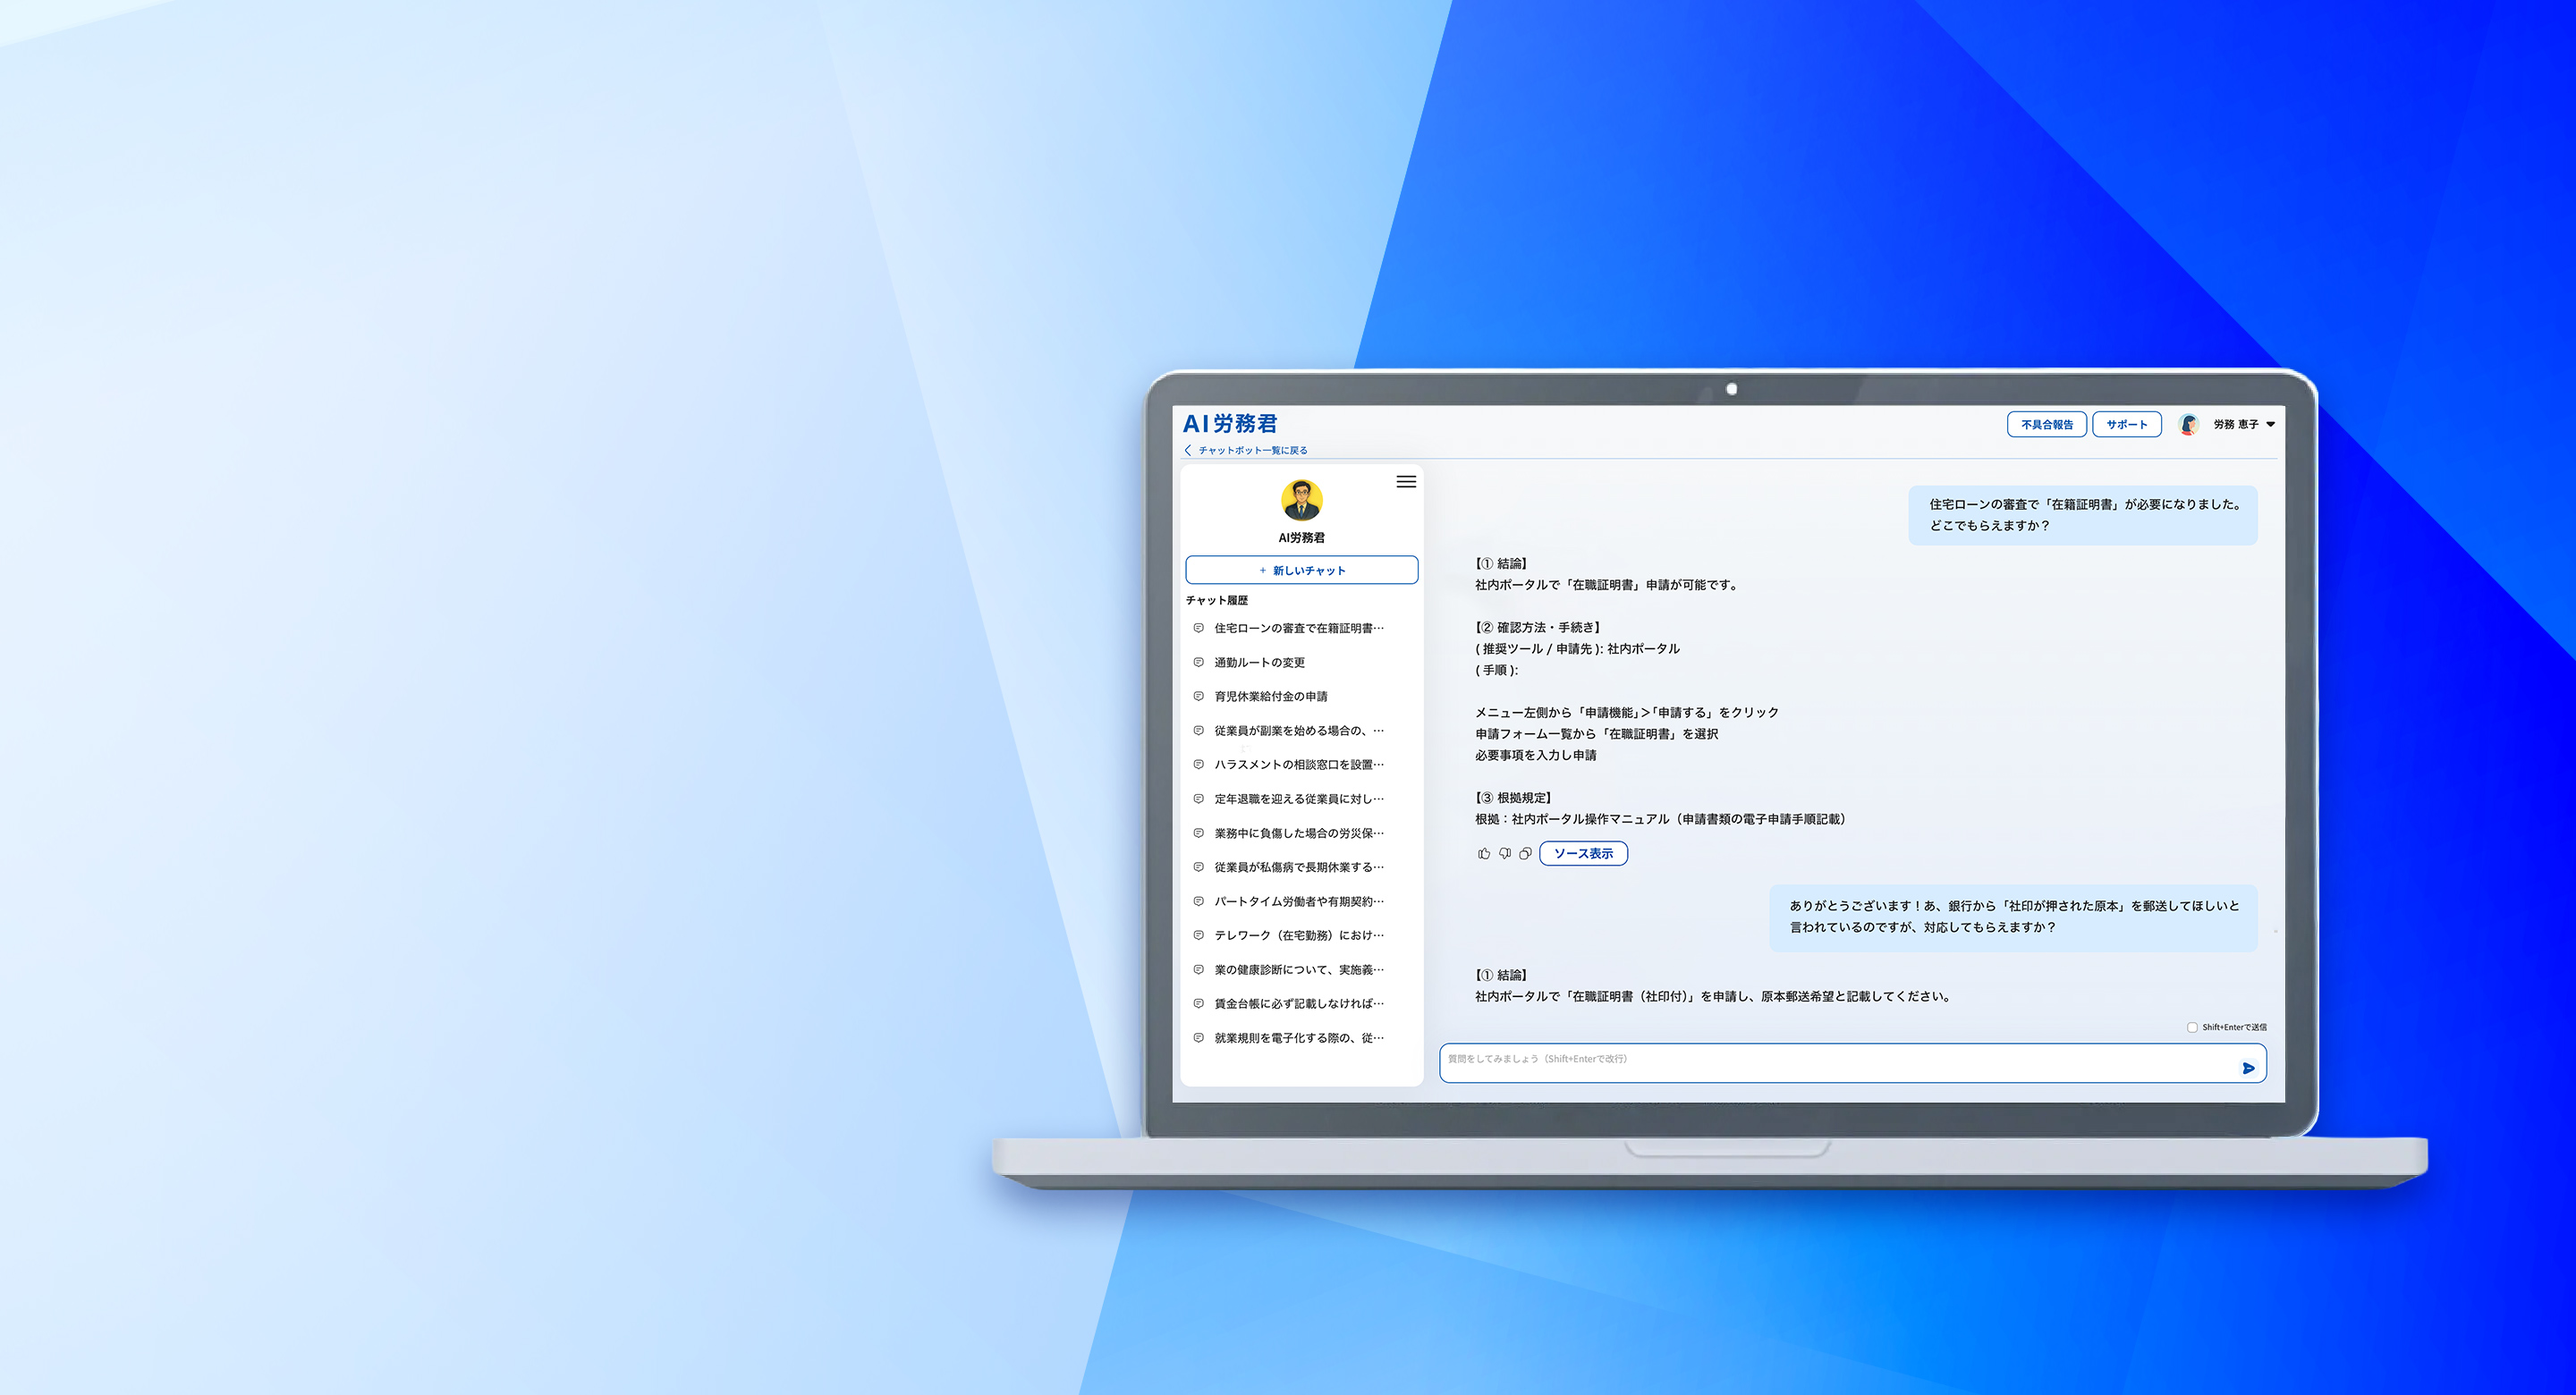Image resolution: width=2576 pixels, height=1395 pixels.
Task: Click the question input text field
Action: [1830, 1062]
